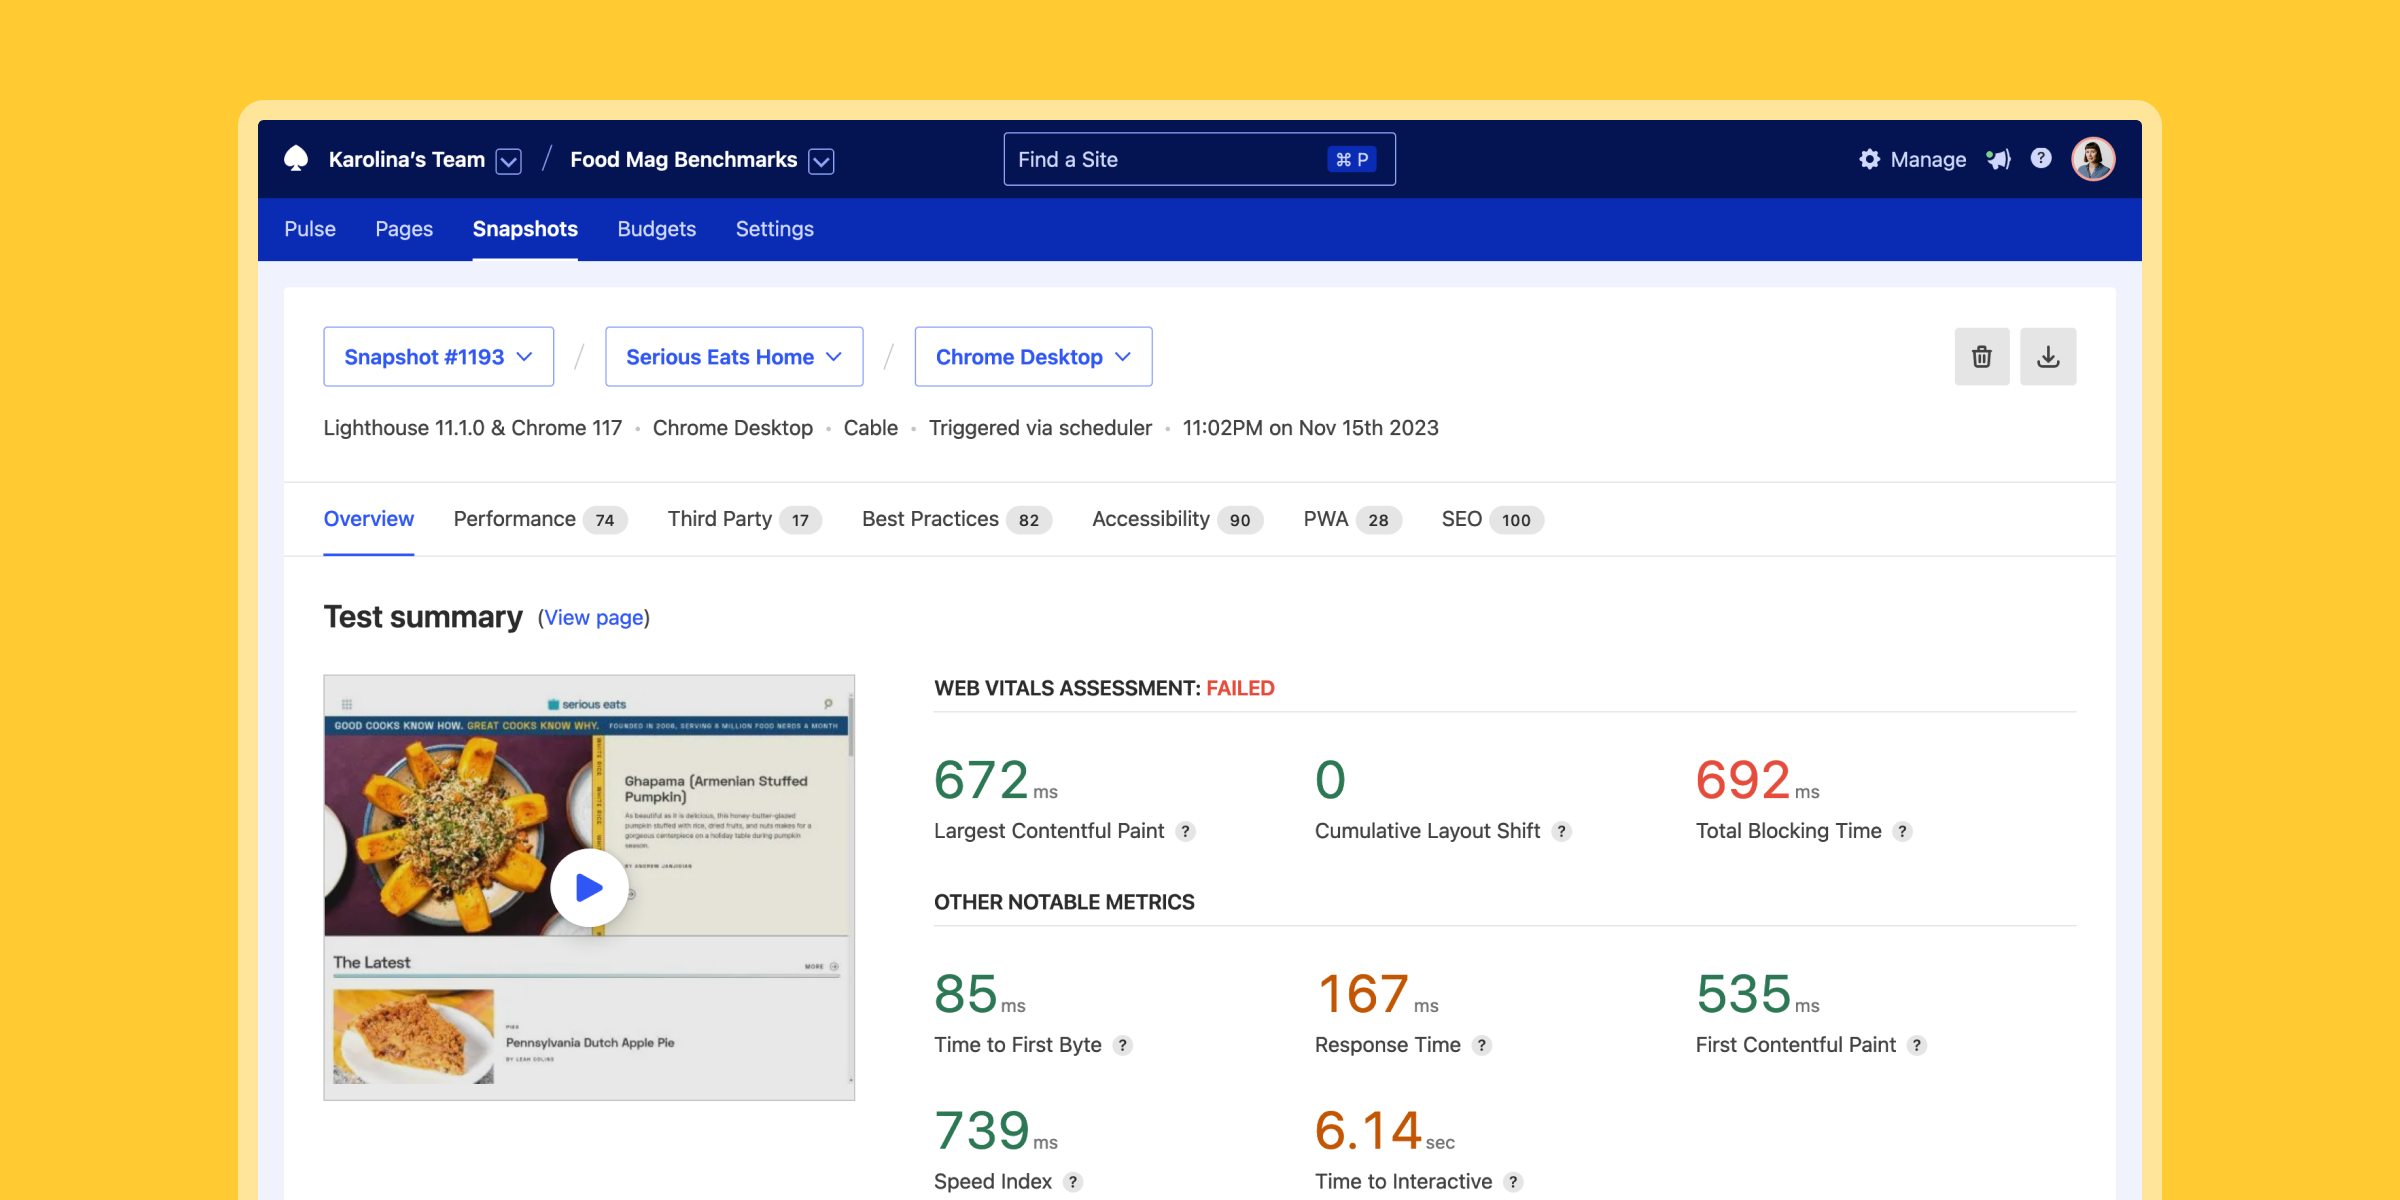This screenshot has height=1200, width=2400.
Task: Download the snapshot report via download icon
Action: [x=2048, y=356]
